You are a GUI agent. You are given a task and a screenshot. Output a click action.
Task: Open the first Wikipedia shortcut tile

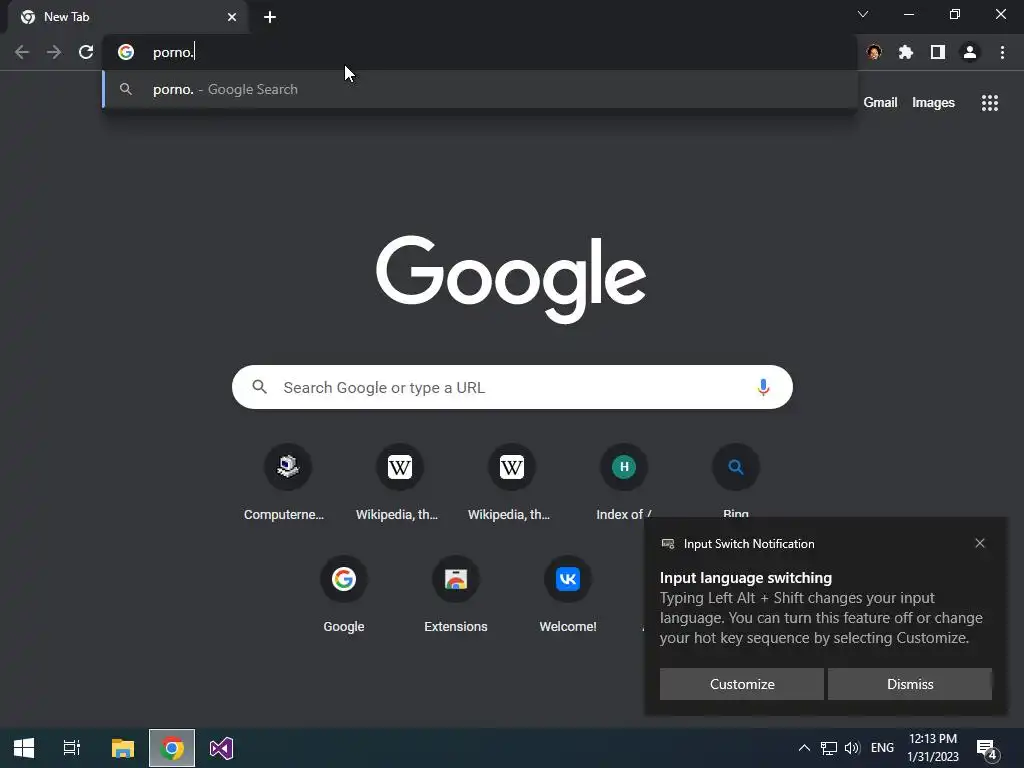tap(400, 483)
